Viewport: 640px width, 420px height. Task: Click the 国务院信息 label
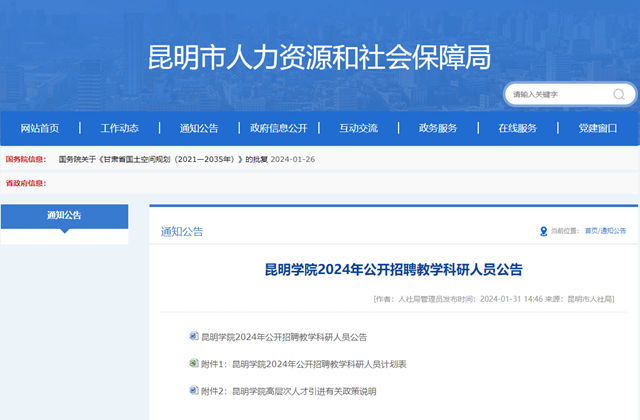[26, 159]
